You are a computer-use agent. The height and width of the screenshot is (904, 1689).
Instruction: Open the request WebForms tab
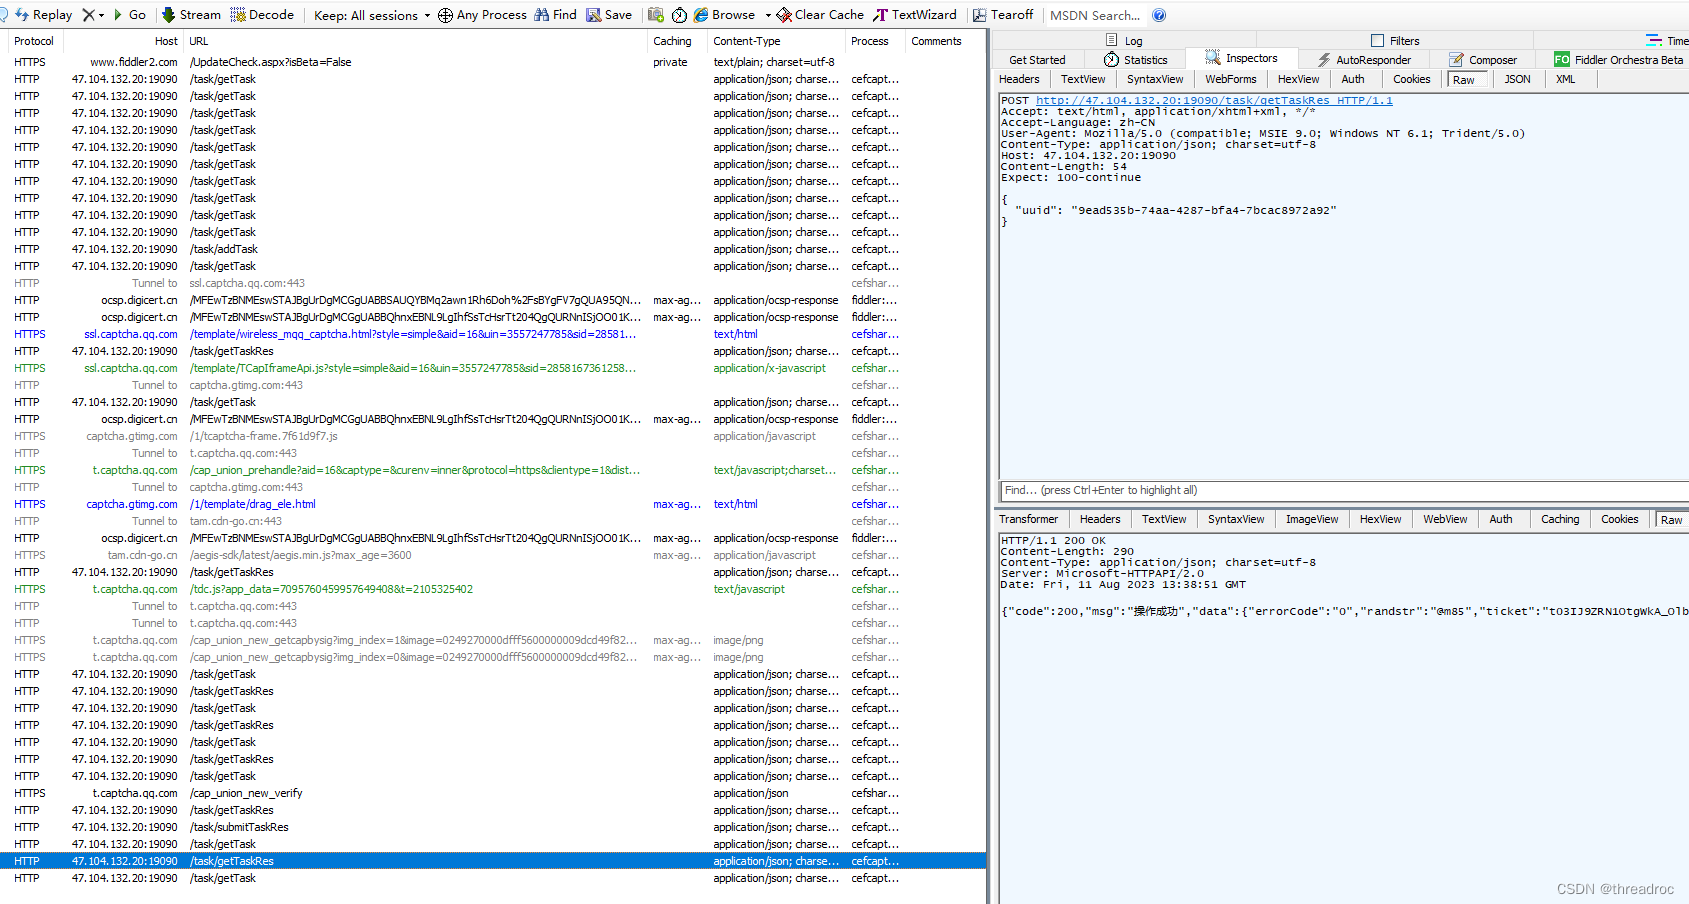tap(1231, 79)
